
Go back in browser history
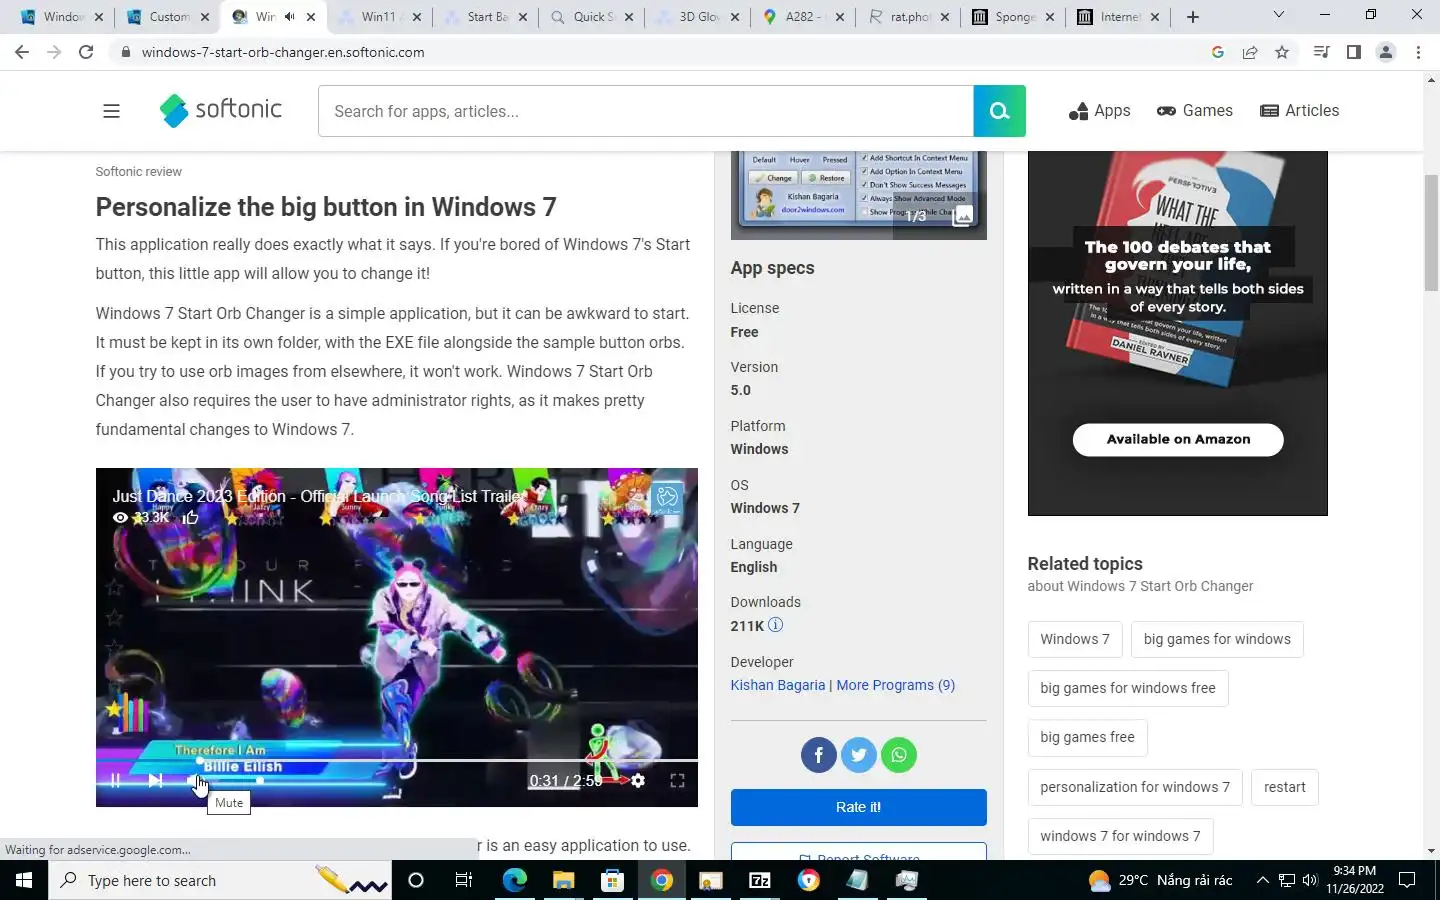[x=22, y=52]
